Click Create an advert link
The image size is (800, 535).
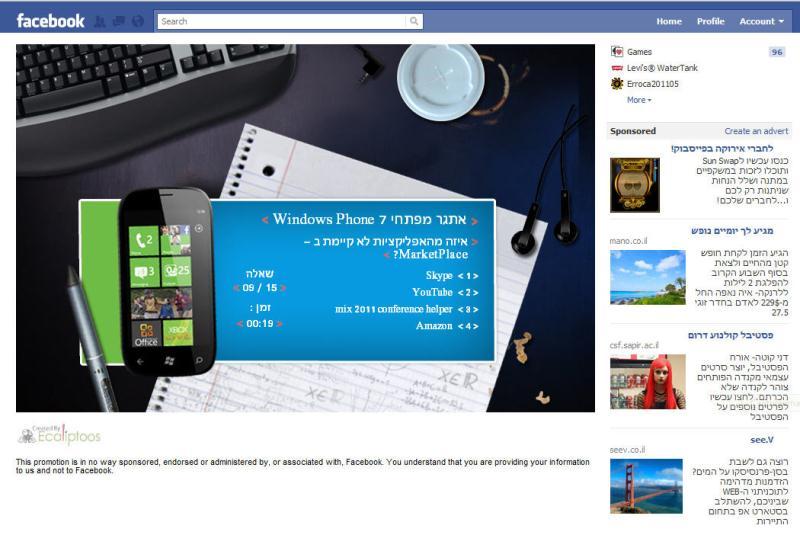tap(756, 131)
